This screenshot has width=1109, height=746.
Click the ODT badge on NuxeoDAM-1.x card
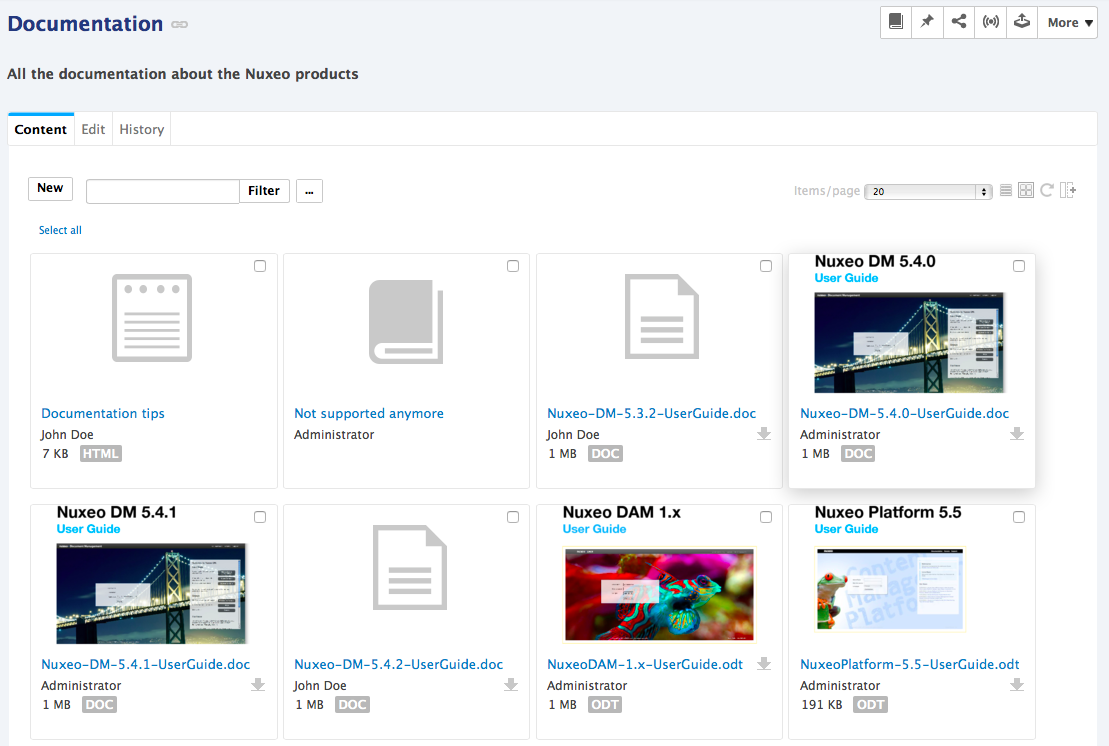point(605,704)
